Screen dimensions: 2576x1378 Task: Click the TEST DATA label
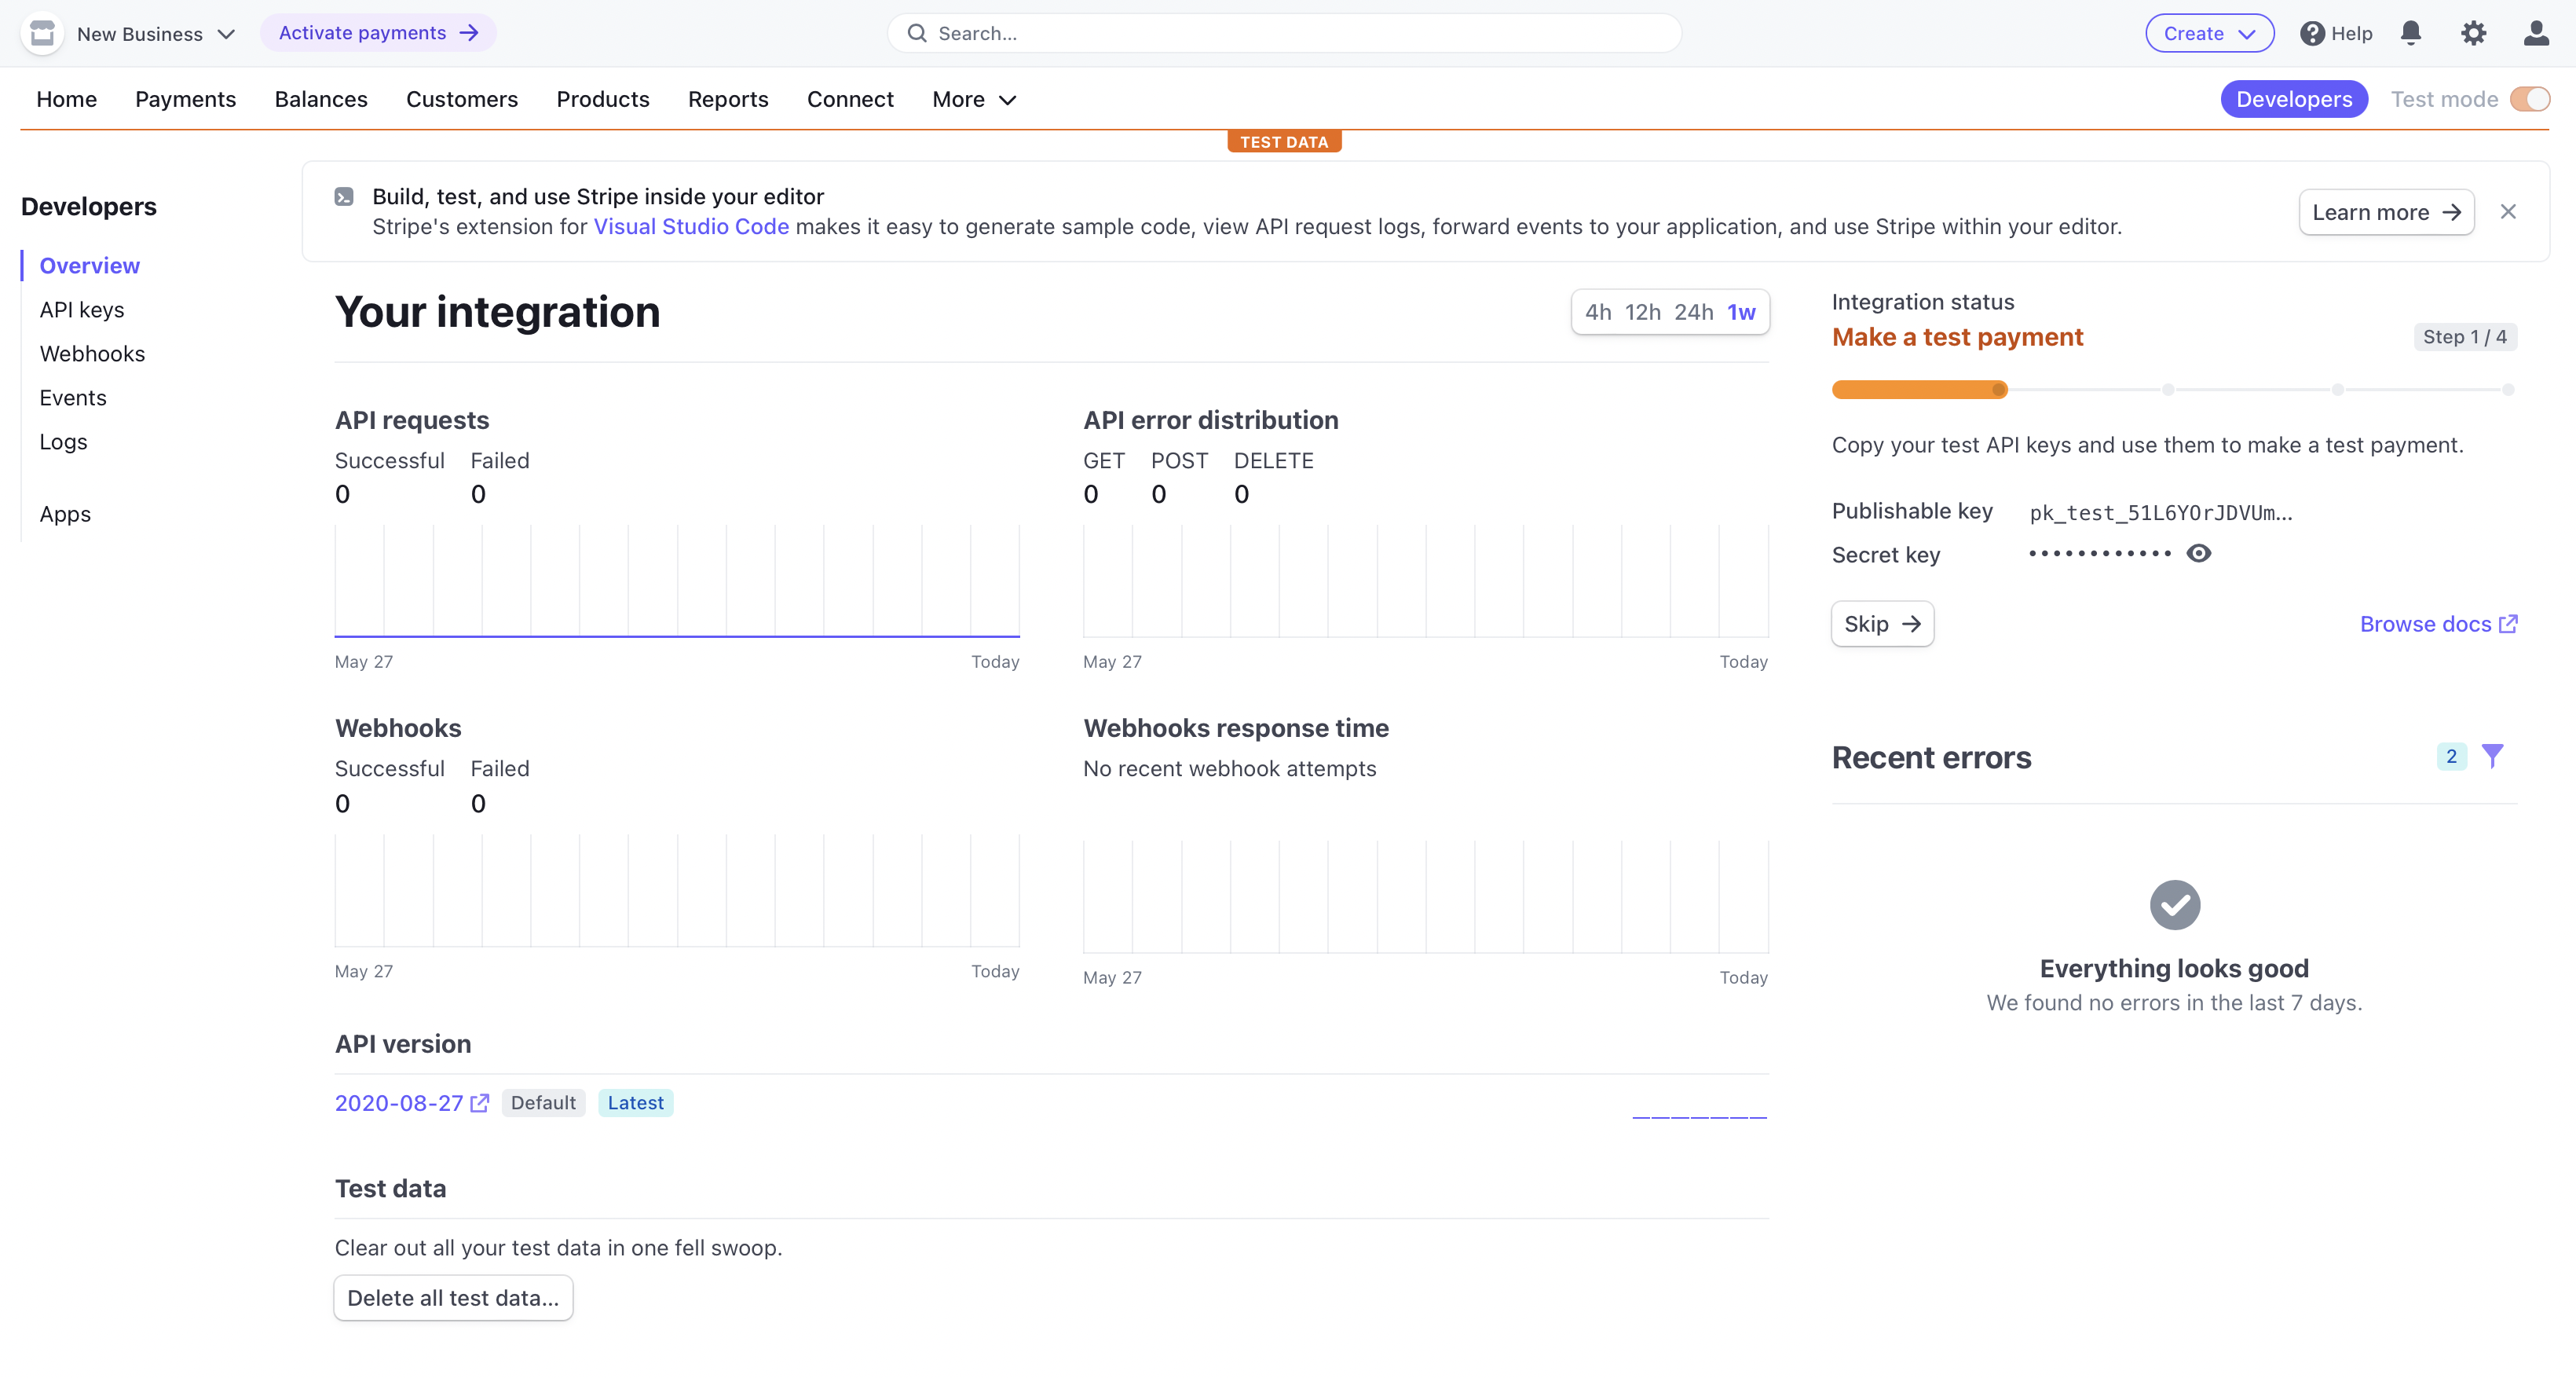(1284, 142)
